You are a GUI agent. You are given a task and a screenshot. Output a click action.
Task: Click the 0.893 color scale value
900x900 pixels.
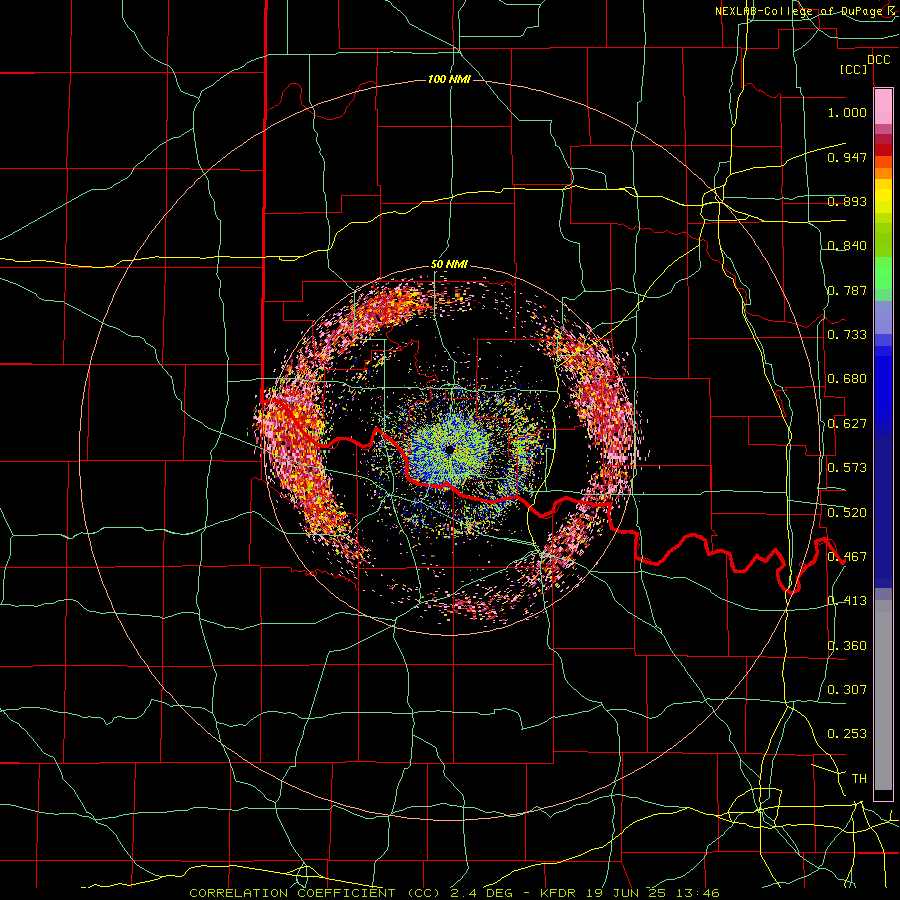click(847, 201)
